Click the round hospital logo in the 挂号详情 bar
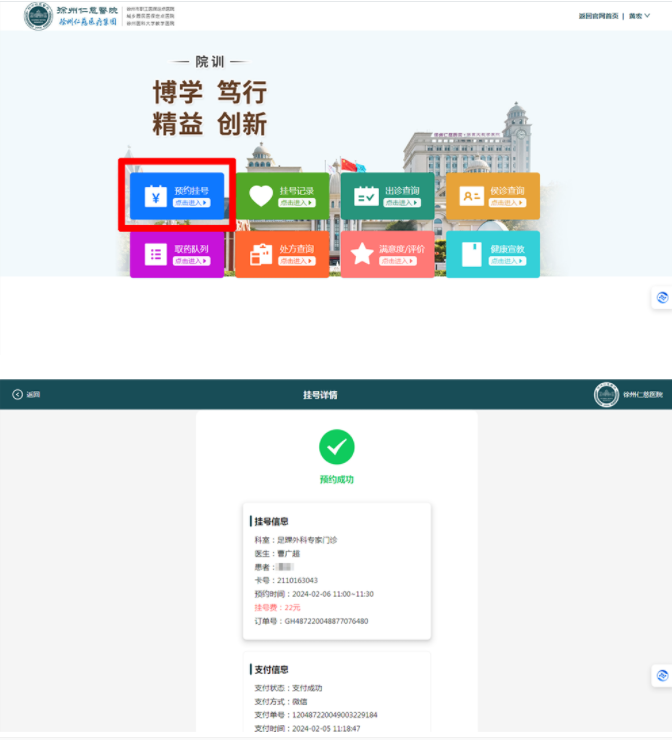The image size is (672, 740). [x=606, y=395]
